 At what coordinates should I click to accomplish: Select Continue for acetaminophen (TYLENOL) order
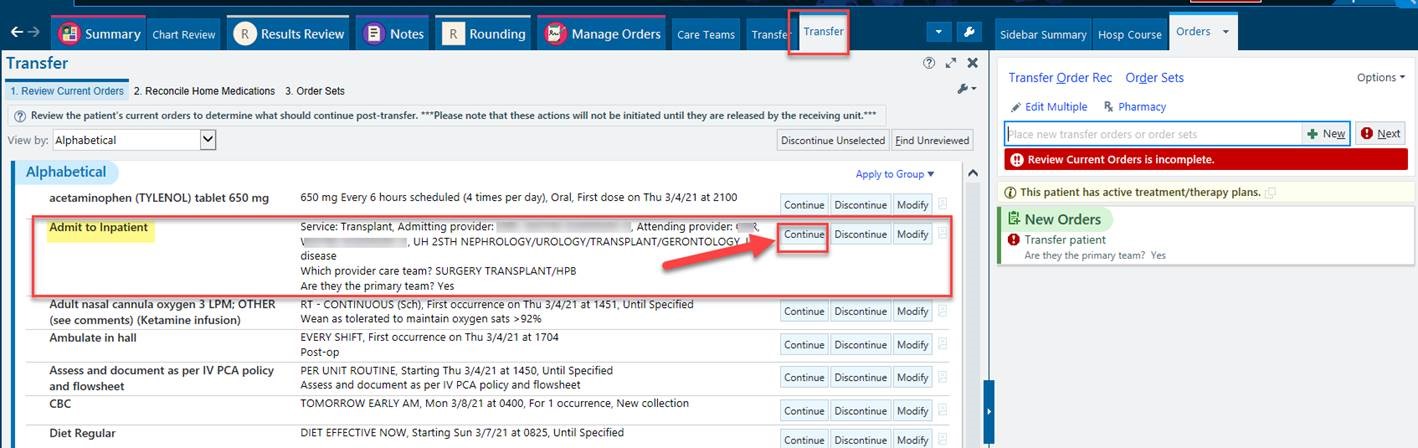click(804, 204)
